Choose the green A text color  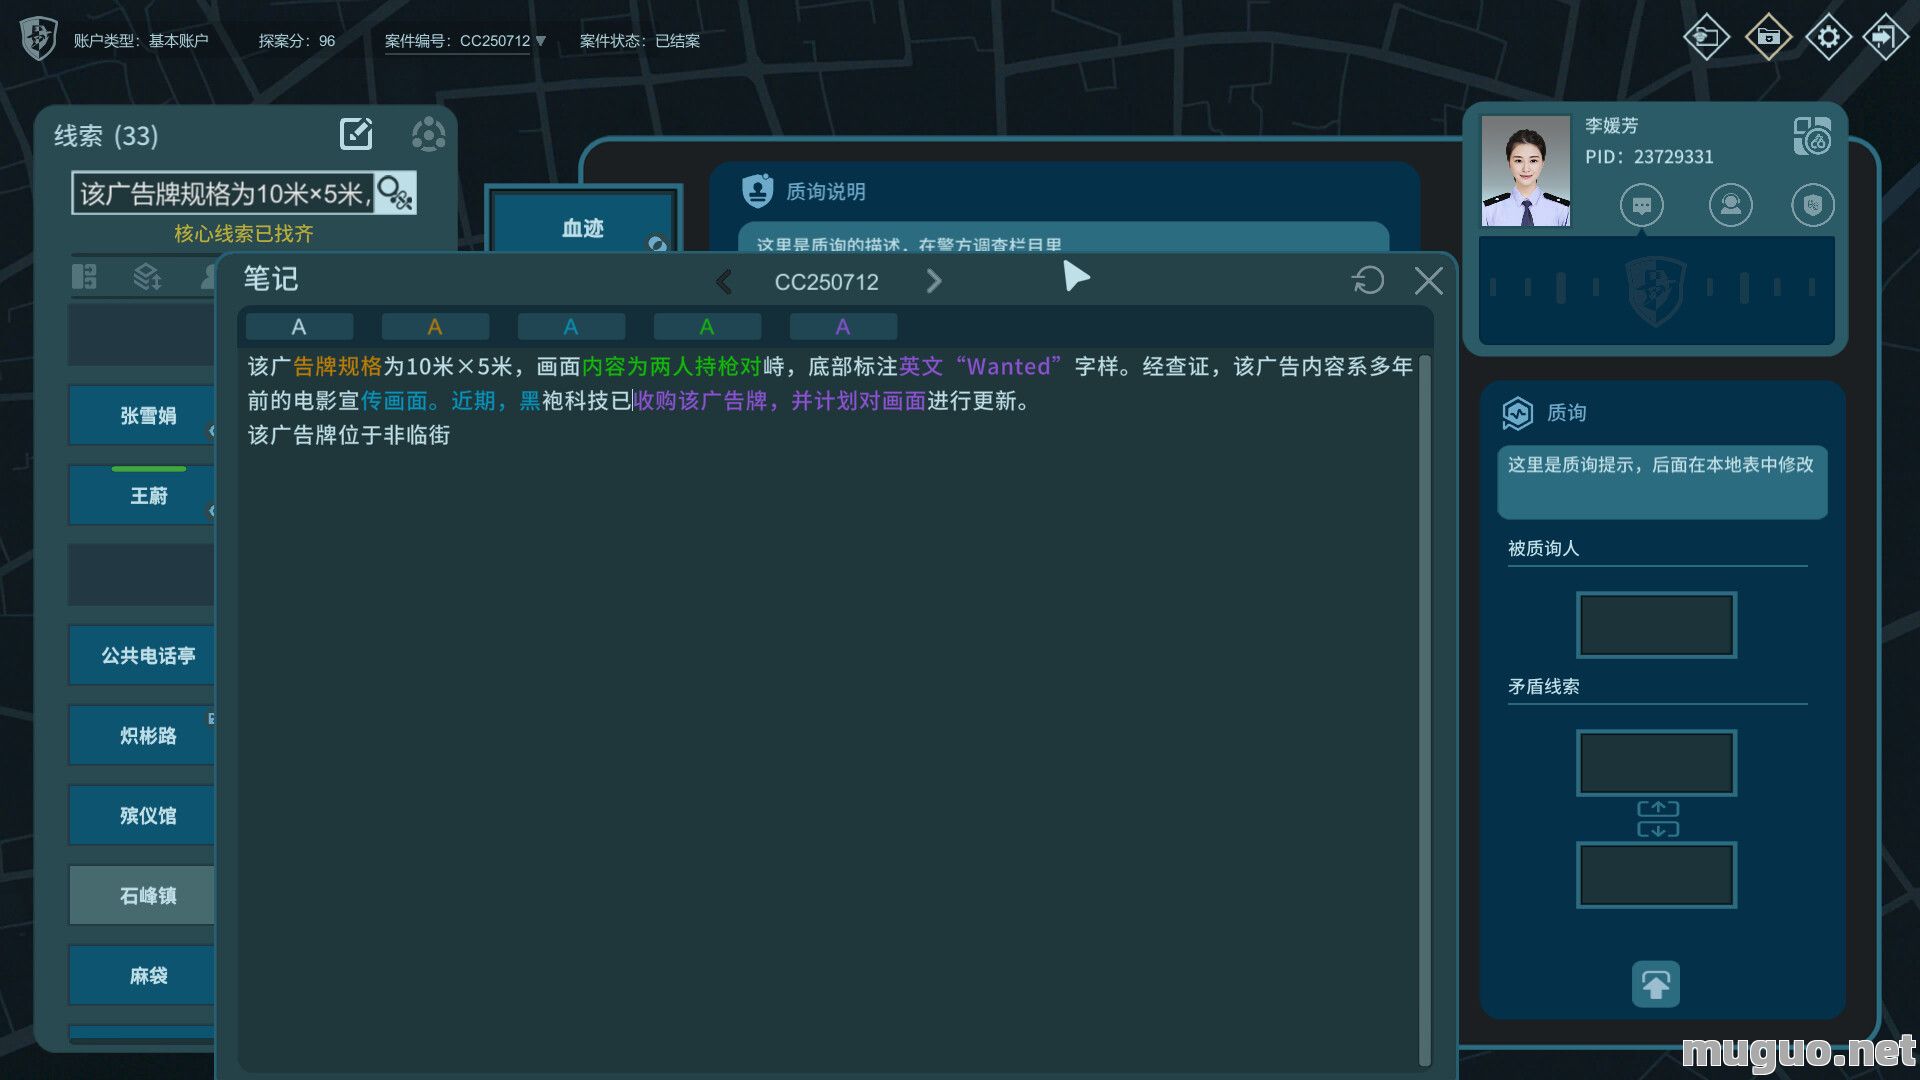coord(707,327)
